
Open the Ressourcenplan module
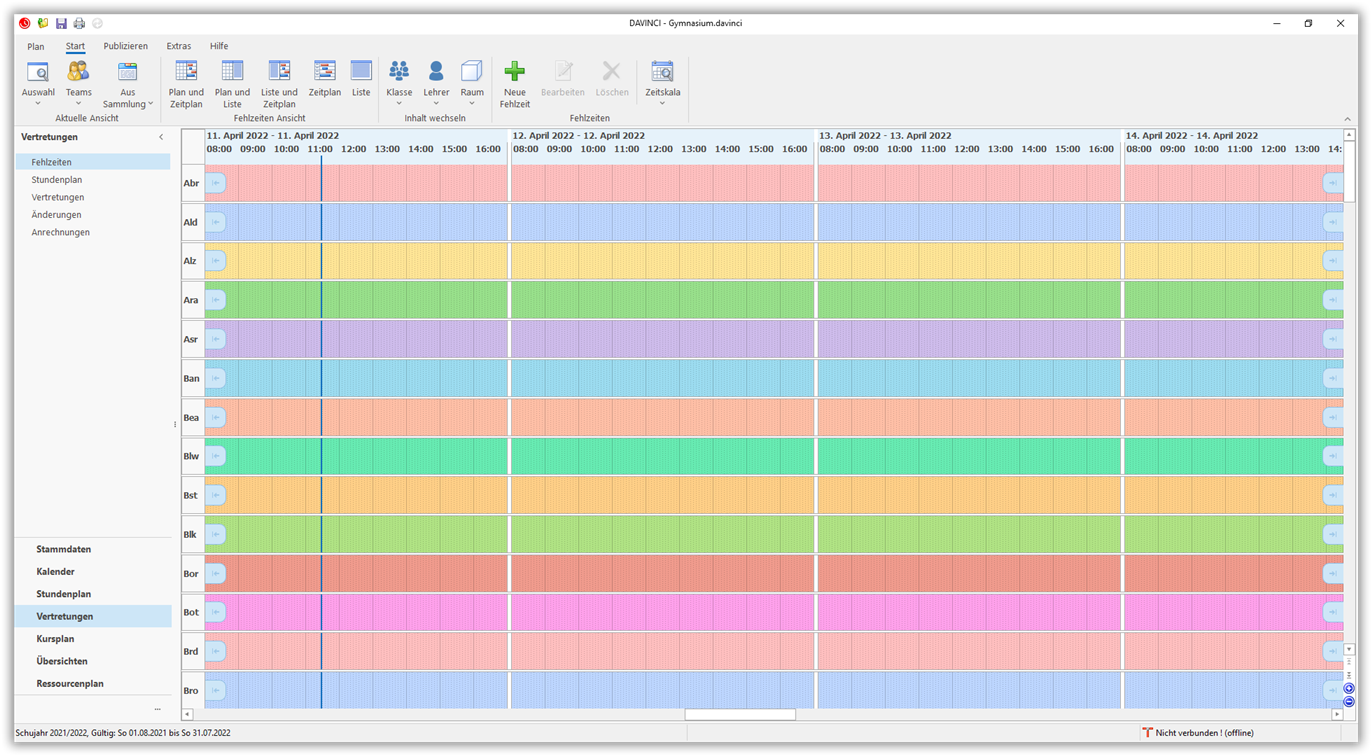click(x=70, y=684)
